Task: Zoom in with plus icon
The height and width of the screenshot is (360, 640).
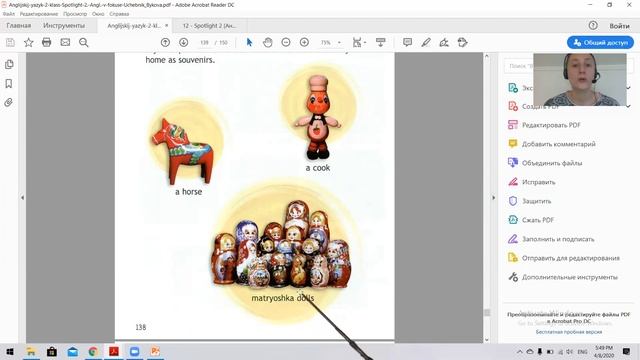Action: click(304, 42)
